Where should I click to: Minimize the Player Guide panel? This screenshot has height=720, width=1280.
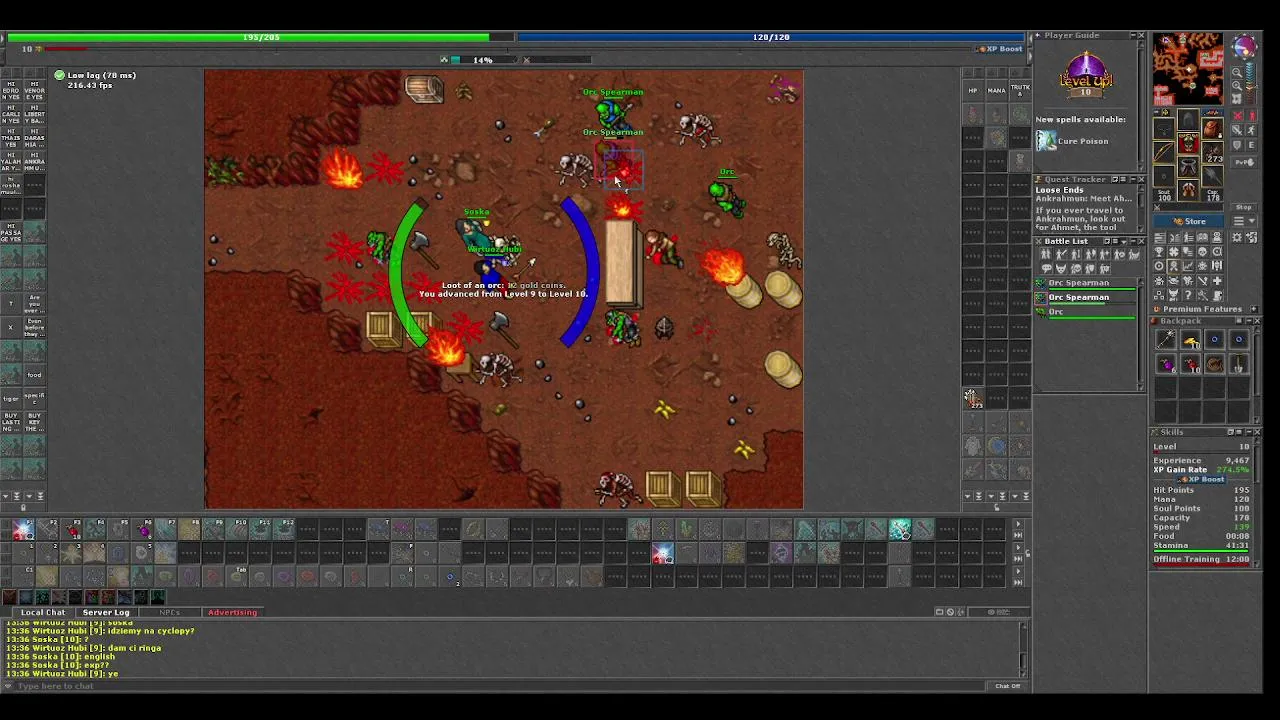click(1131, 36)
